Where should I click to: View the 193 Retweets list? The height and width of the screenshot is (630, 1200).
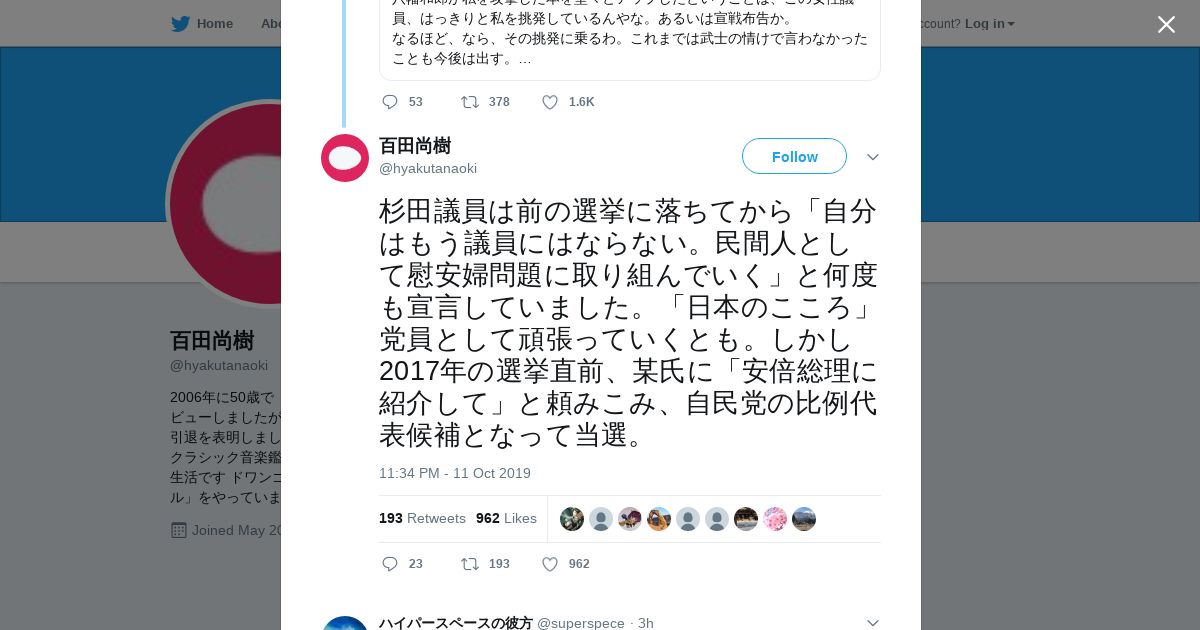[x=422, y=518]
